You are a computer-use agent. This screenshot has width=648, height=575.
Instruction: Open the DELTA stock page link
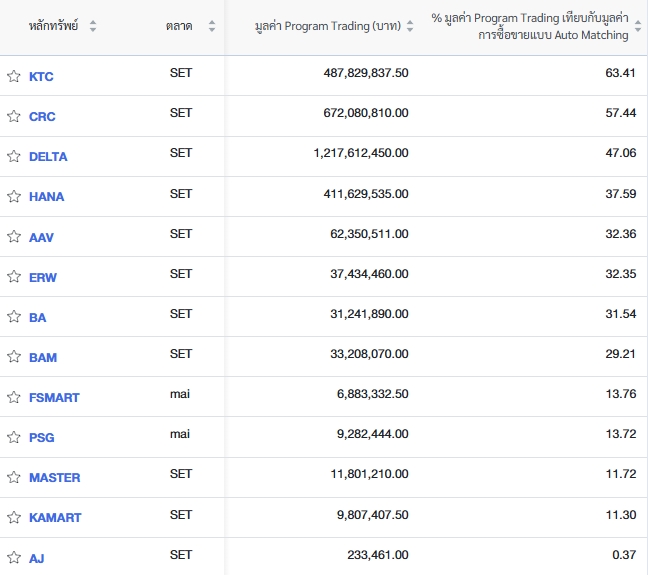[x=48, y=157]
